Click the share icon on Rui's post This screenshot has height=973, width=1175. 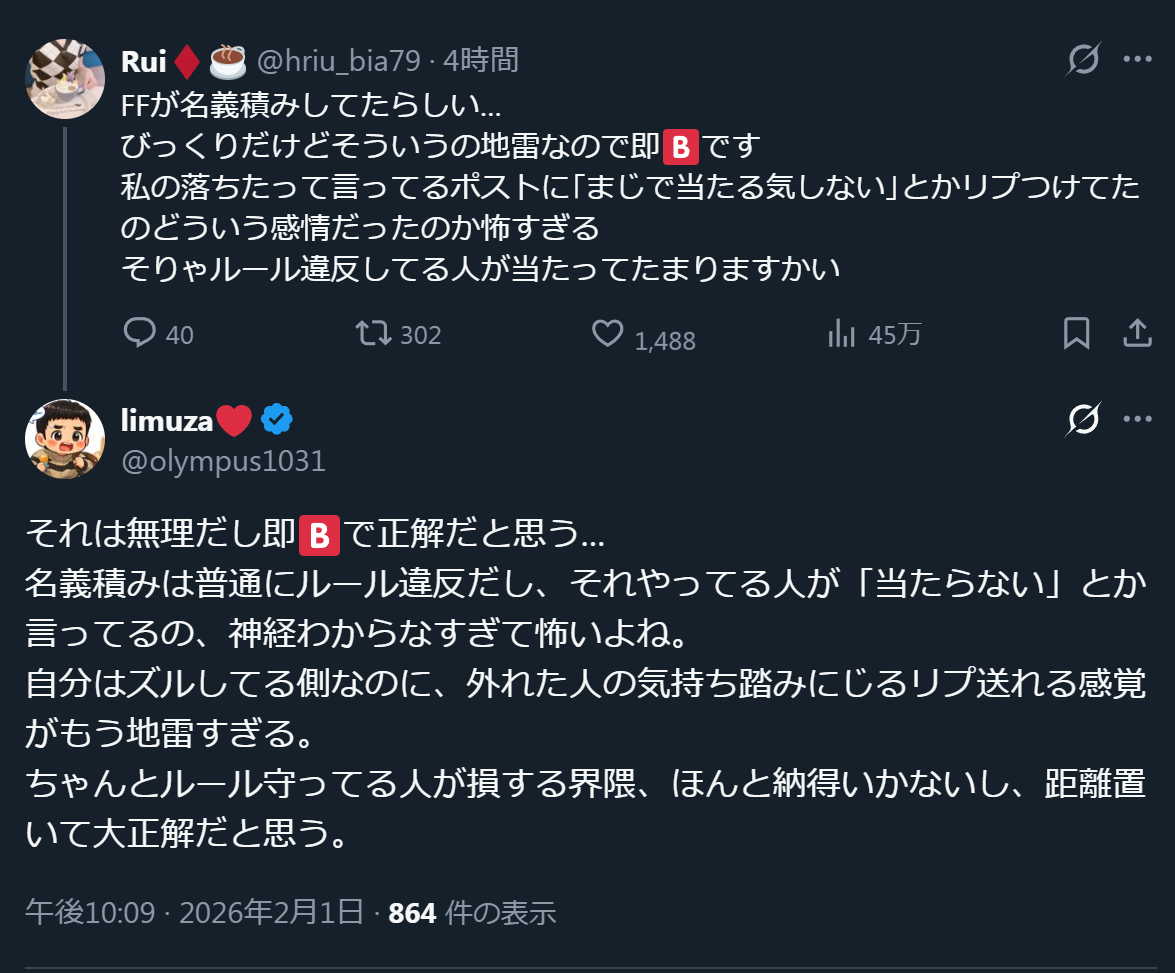click(x=1138, y=333)
